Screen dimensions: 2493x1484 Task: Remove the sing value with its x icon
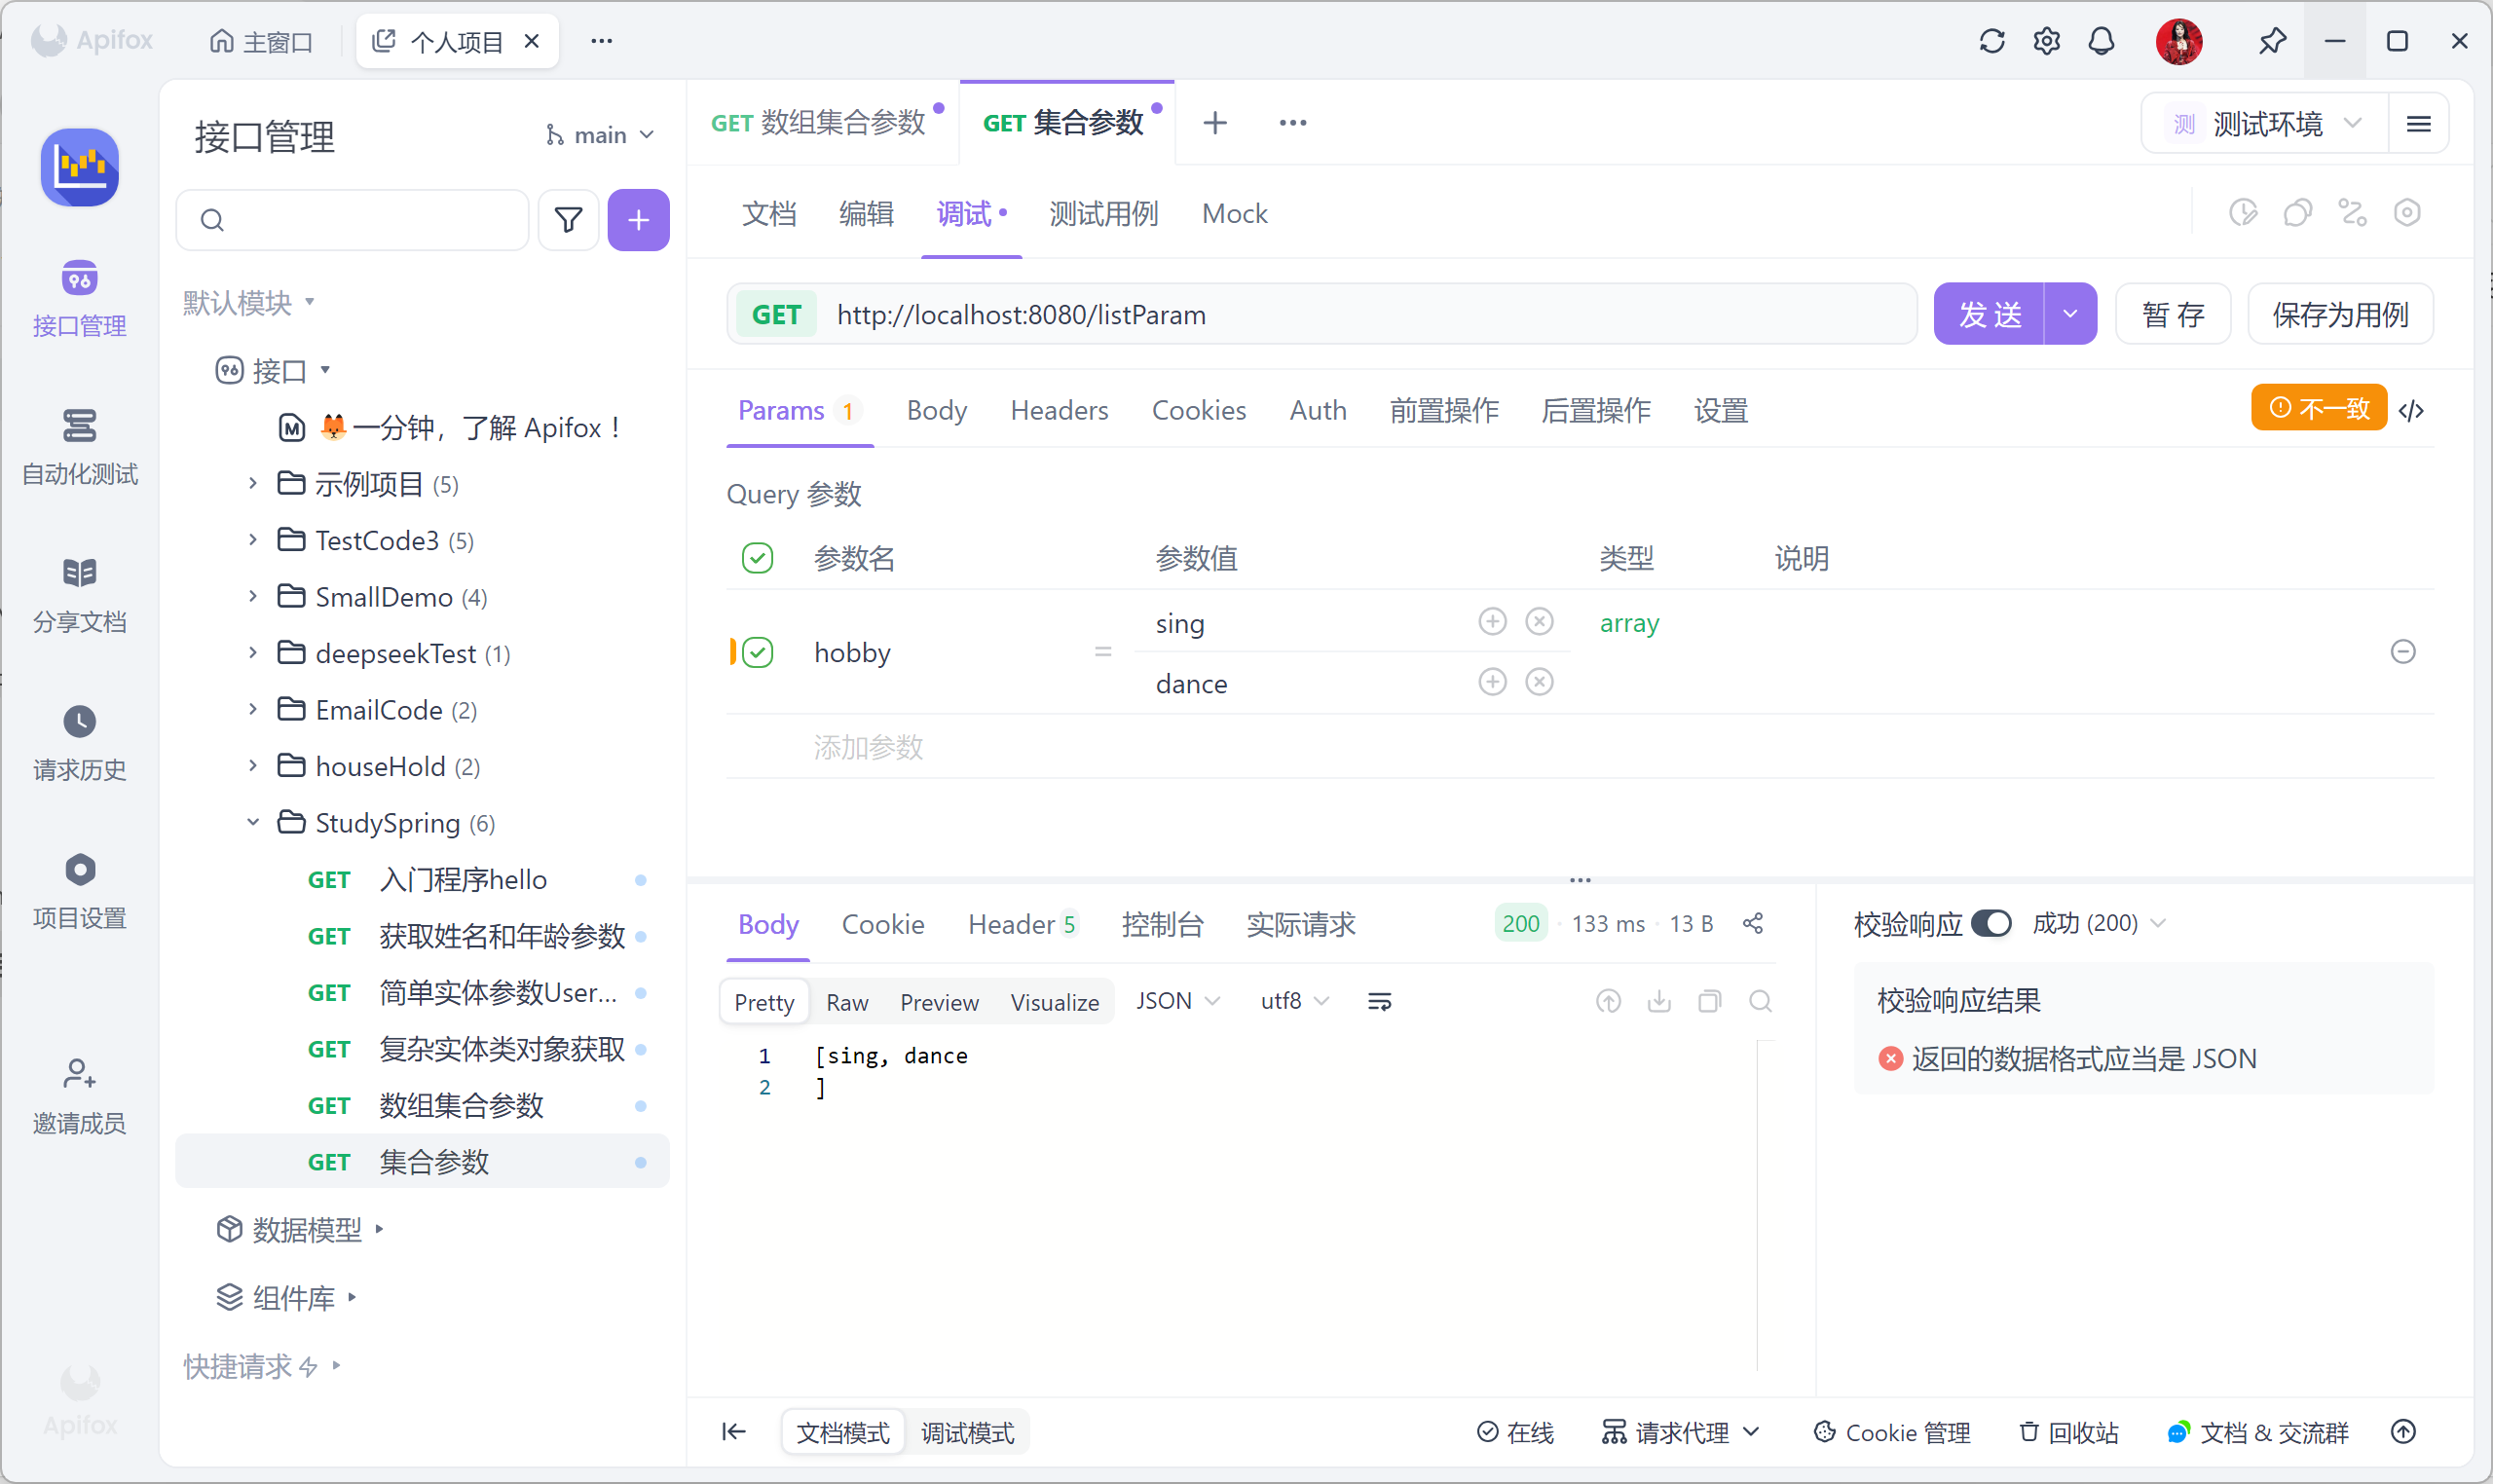(1539, 621)
